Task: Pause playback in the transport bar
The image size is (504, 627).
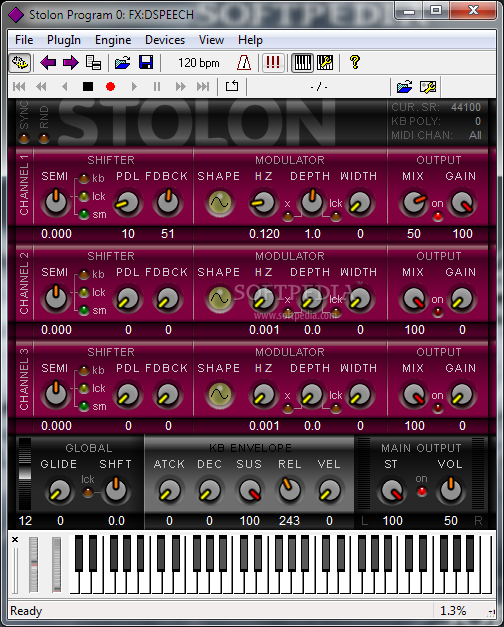Action: 157,87
